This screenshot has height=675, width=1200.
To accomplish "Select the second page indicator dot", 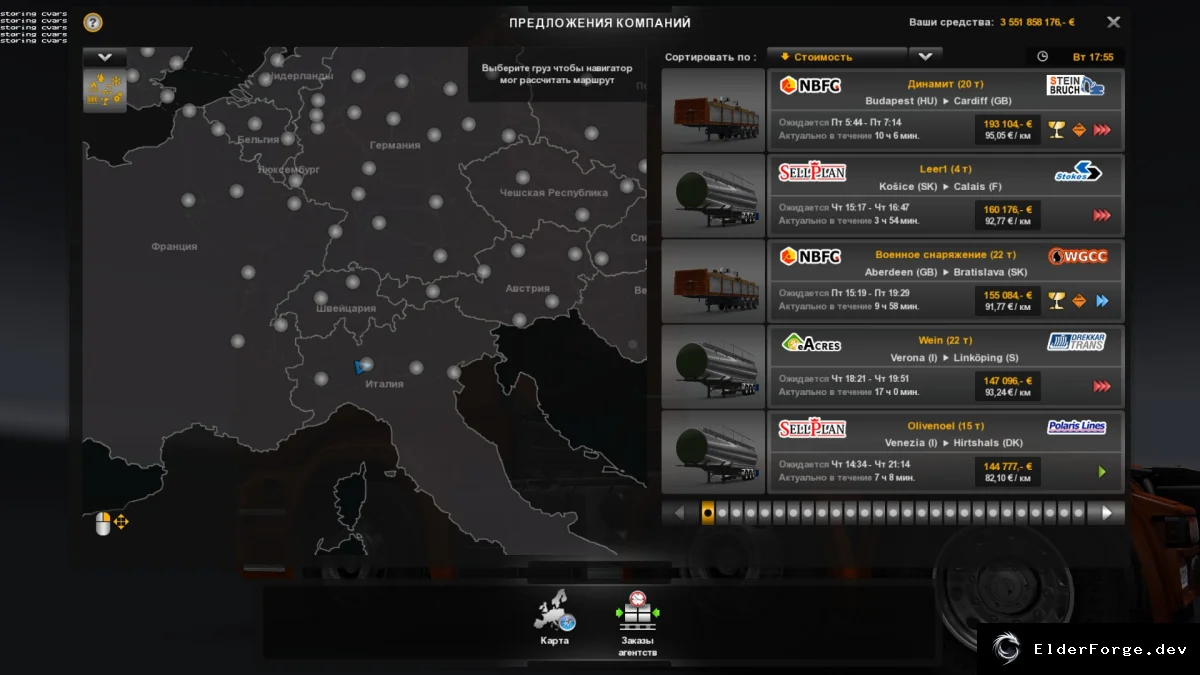I will [722, 513].
